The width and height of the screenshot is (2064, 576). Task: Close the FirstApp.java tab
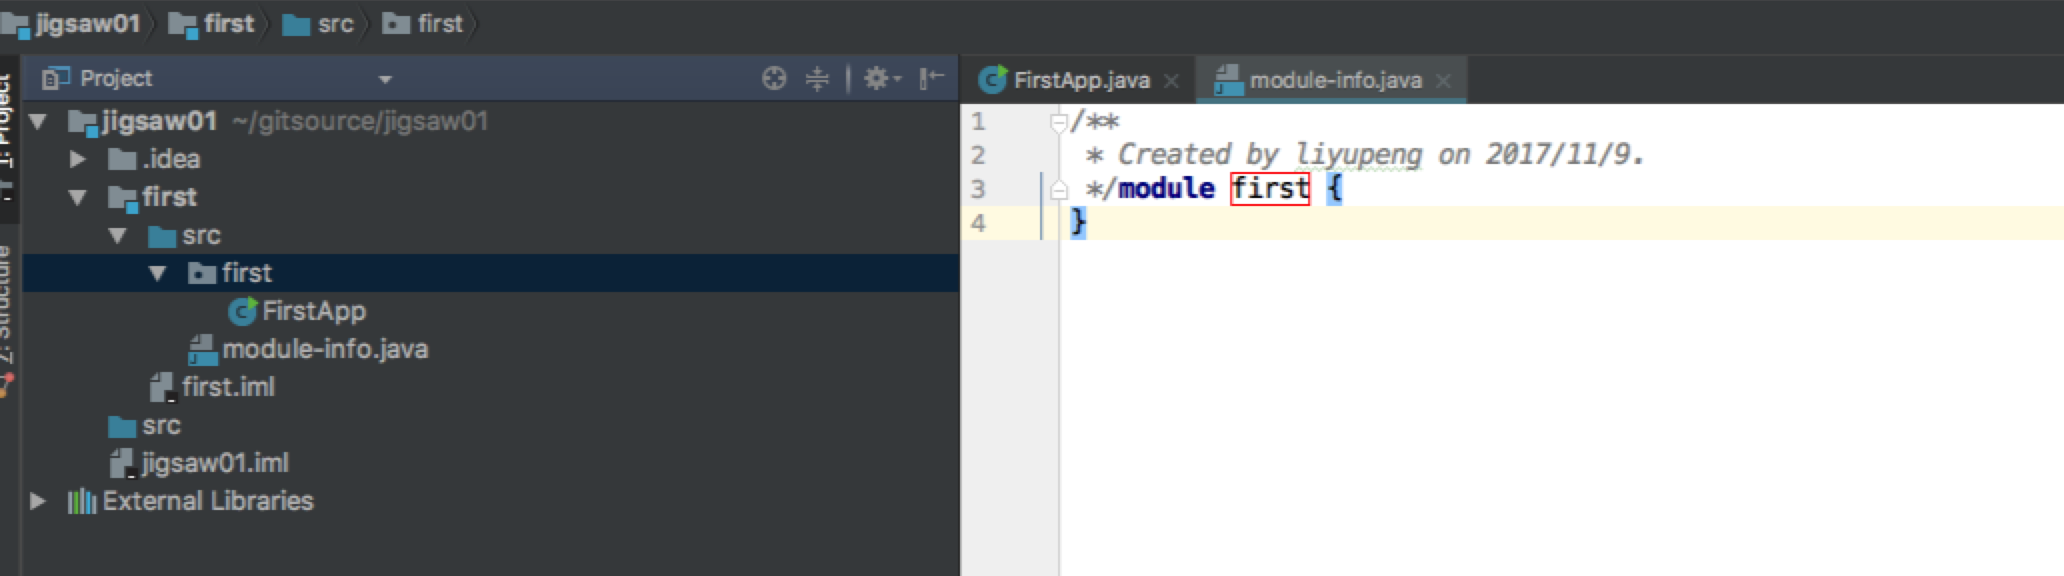(x=1172, y=81)
